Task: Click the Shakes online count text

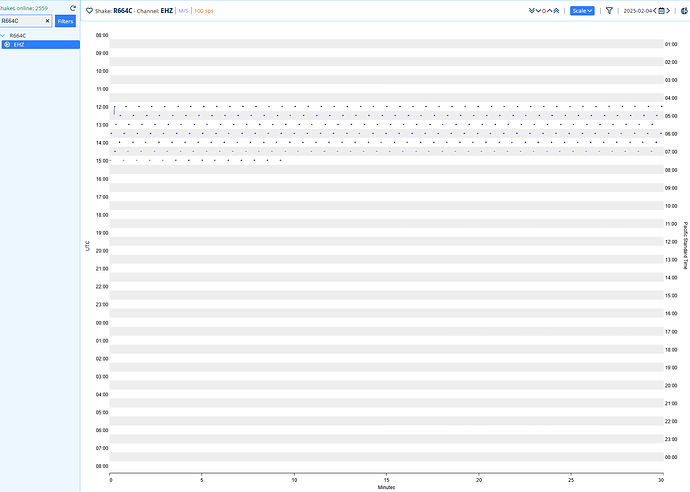Action: point(24,8)
